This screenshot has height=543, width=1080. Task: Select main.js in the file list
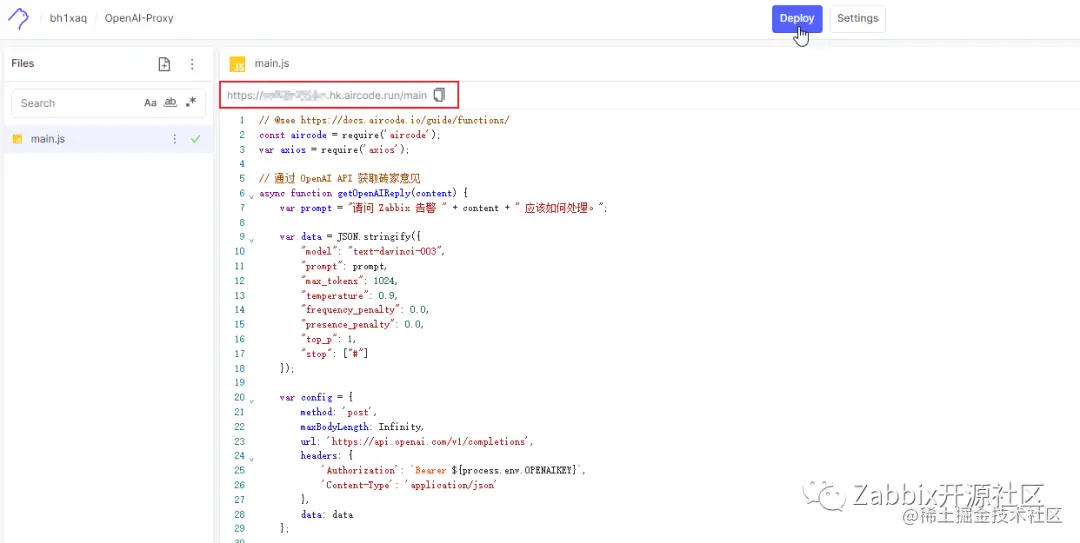(x=108, y=139)
